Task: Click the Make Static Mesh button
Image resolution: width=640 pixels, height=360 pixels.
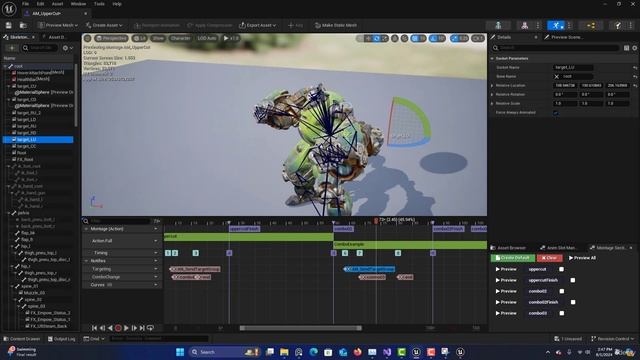Action: click(336, 25)
